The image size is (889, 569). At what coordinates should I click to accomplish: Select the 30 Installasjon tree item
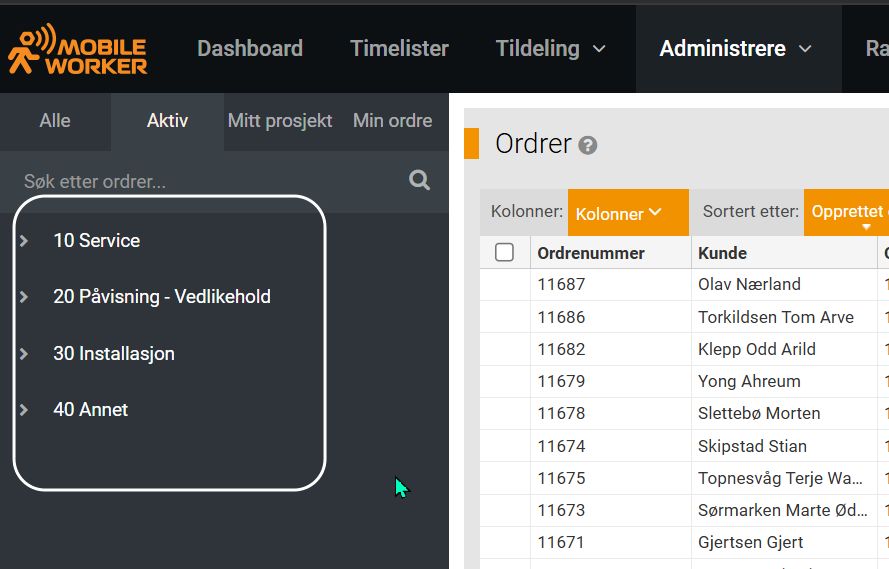pyautogui.click(x=114, y=354)
